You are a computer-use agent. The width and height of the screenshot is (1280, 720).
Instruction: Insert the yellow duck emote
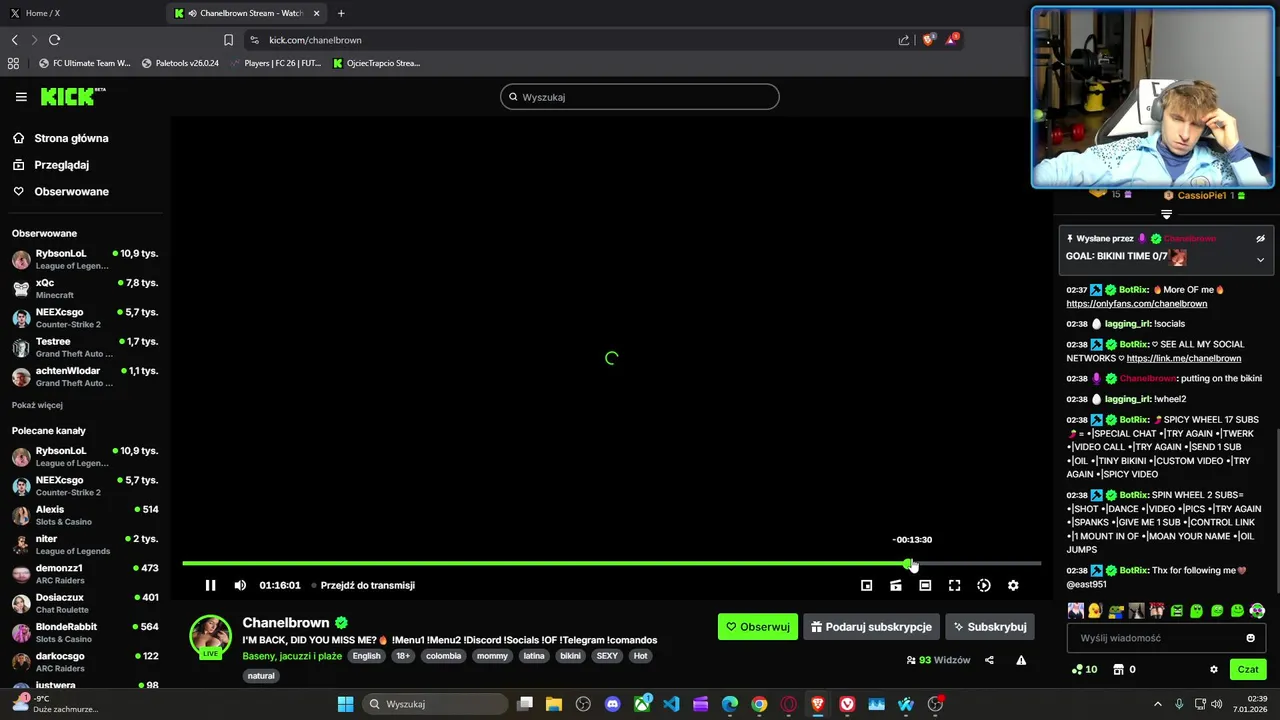pyautogui.click(x=1095, y=611)
